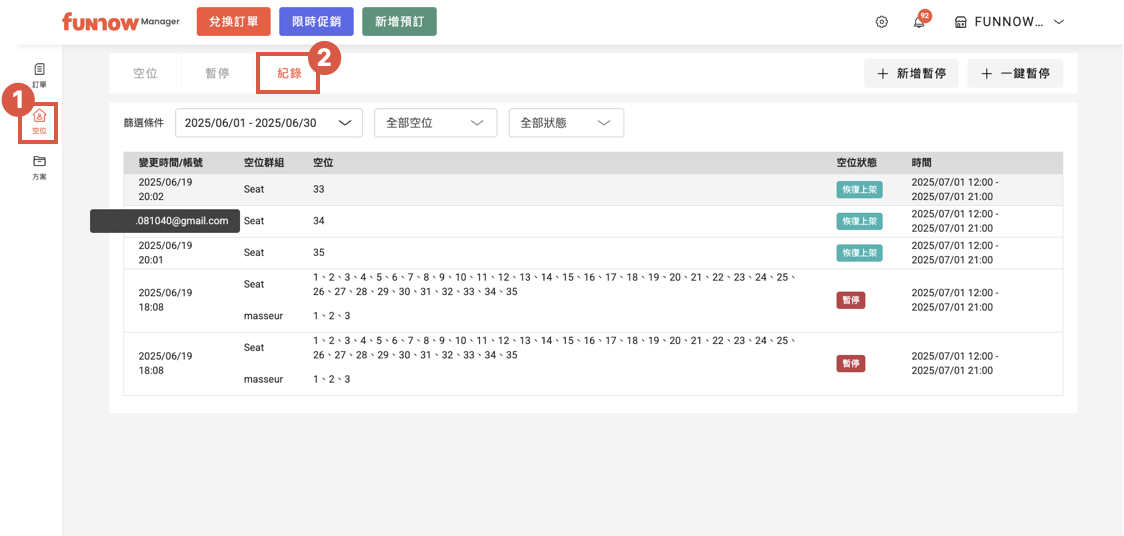Click the 新增暫停 button
1124x536 pixels.
911,74
